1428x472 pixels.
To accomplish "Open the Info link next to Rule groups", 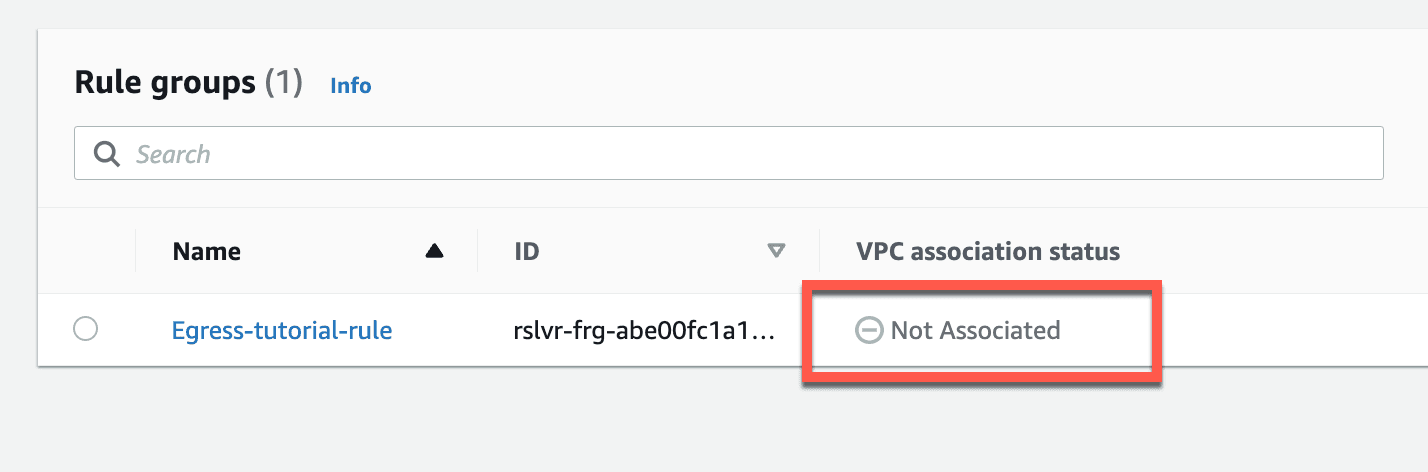I will [x=351, y=86].
